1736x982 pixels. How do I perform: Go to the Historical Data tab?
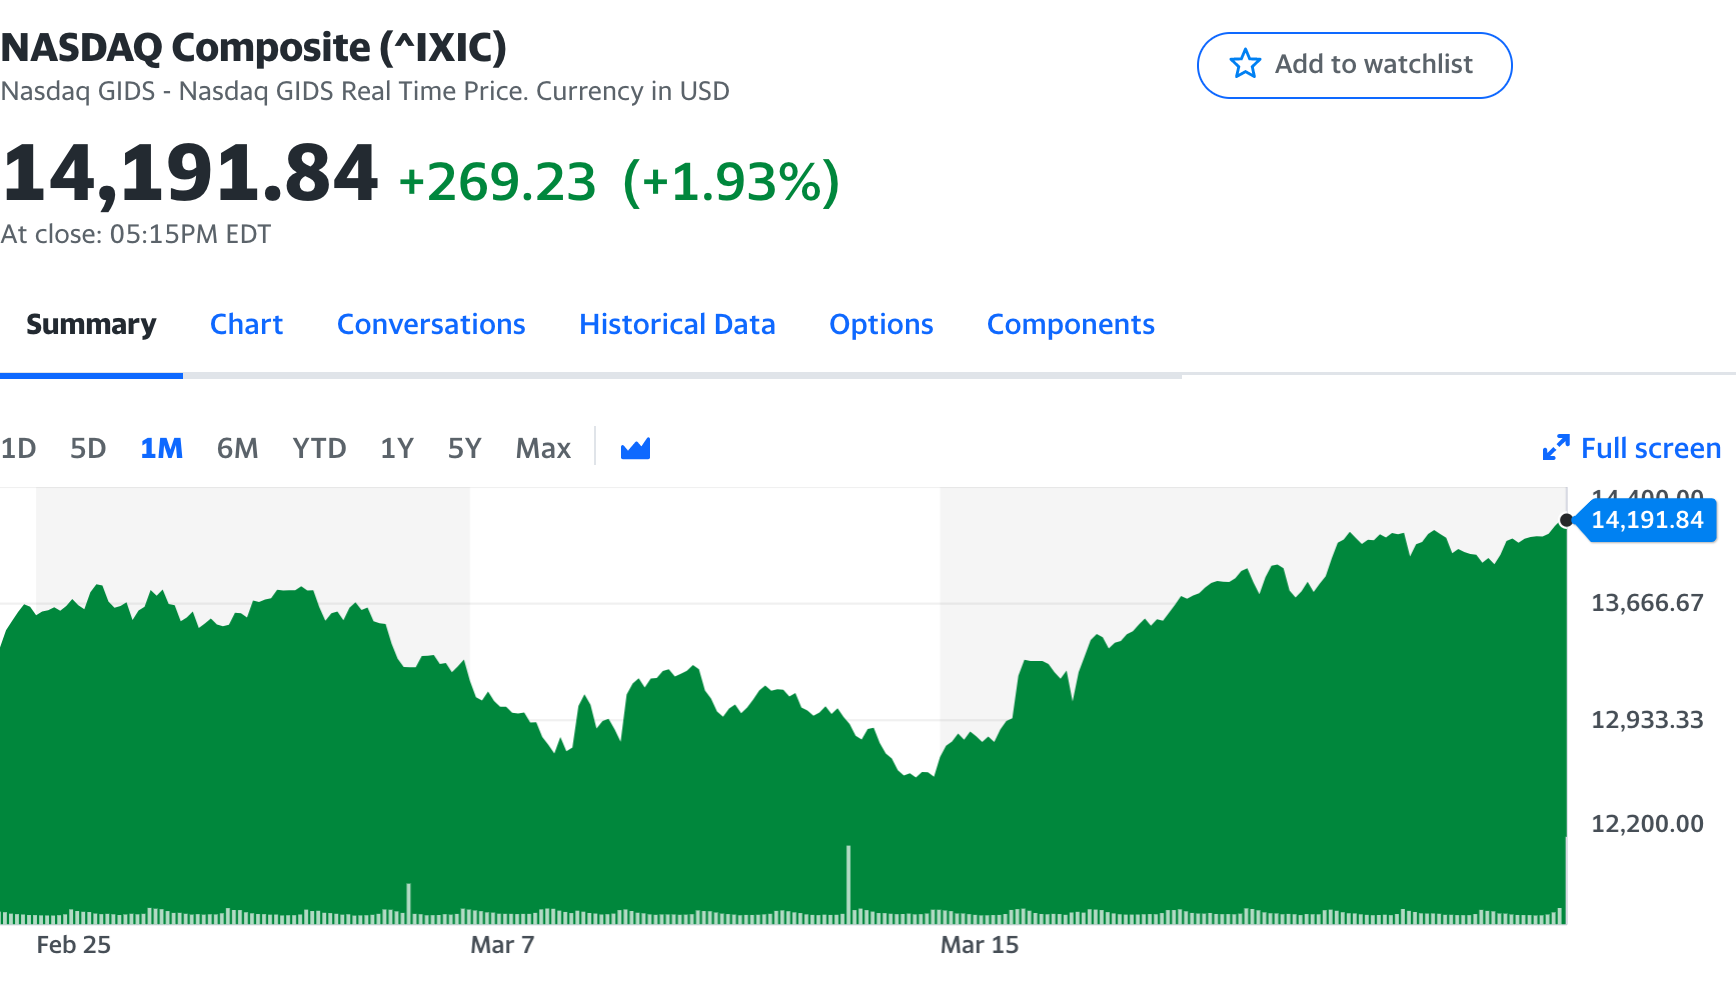pyautogui.click(x=677, y=324)
